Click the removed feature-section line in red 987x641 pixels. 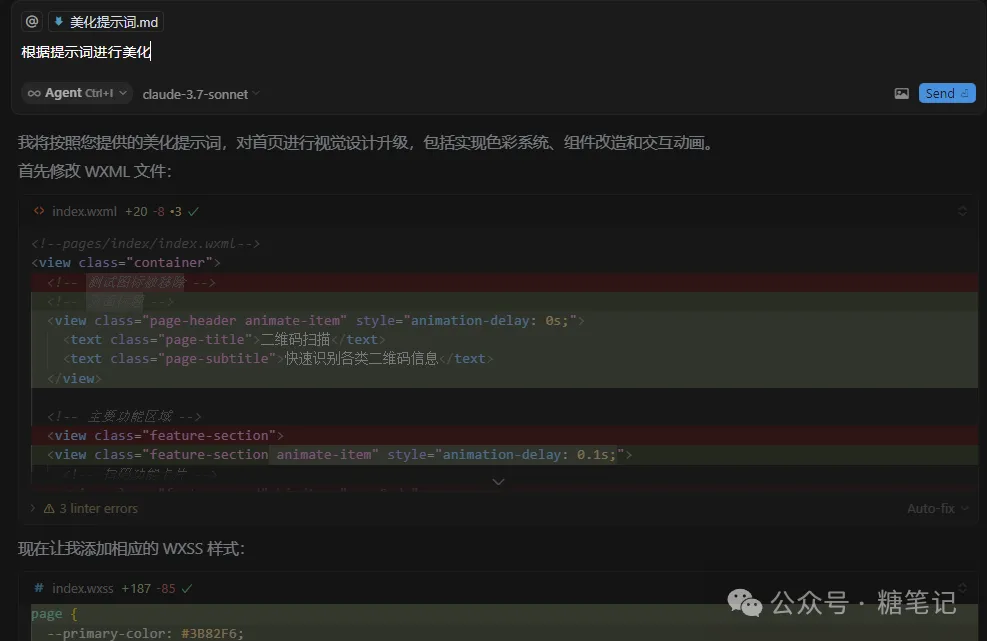pos(505,435)
